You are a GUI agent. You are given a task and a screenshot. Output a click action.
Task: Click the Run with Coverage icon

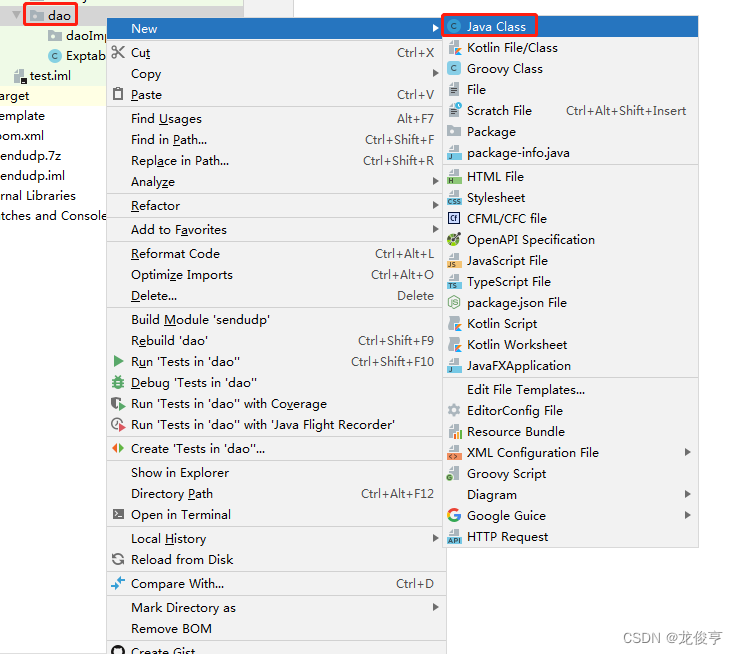pos(118,404)
